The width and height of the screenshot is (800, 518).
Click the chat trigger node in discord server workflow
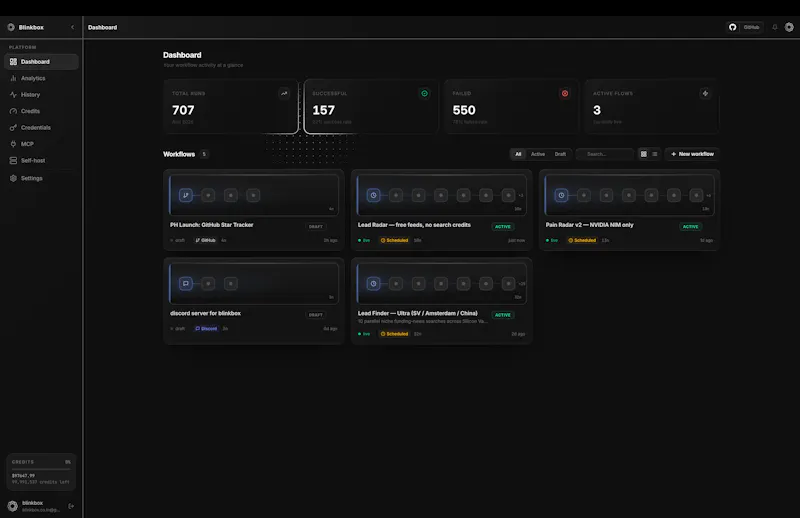click(186, 283)
